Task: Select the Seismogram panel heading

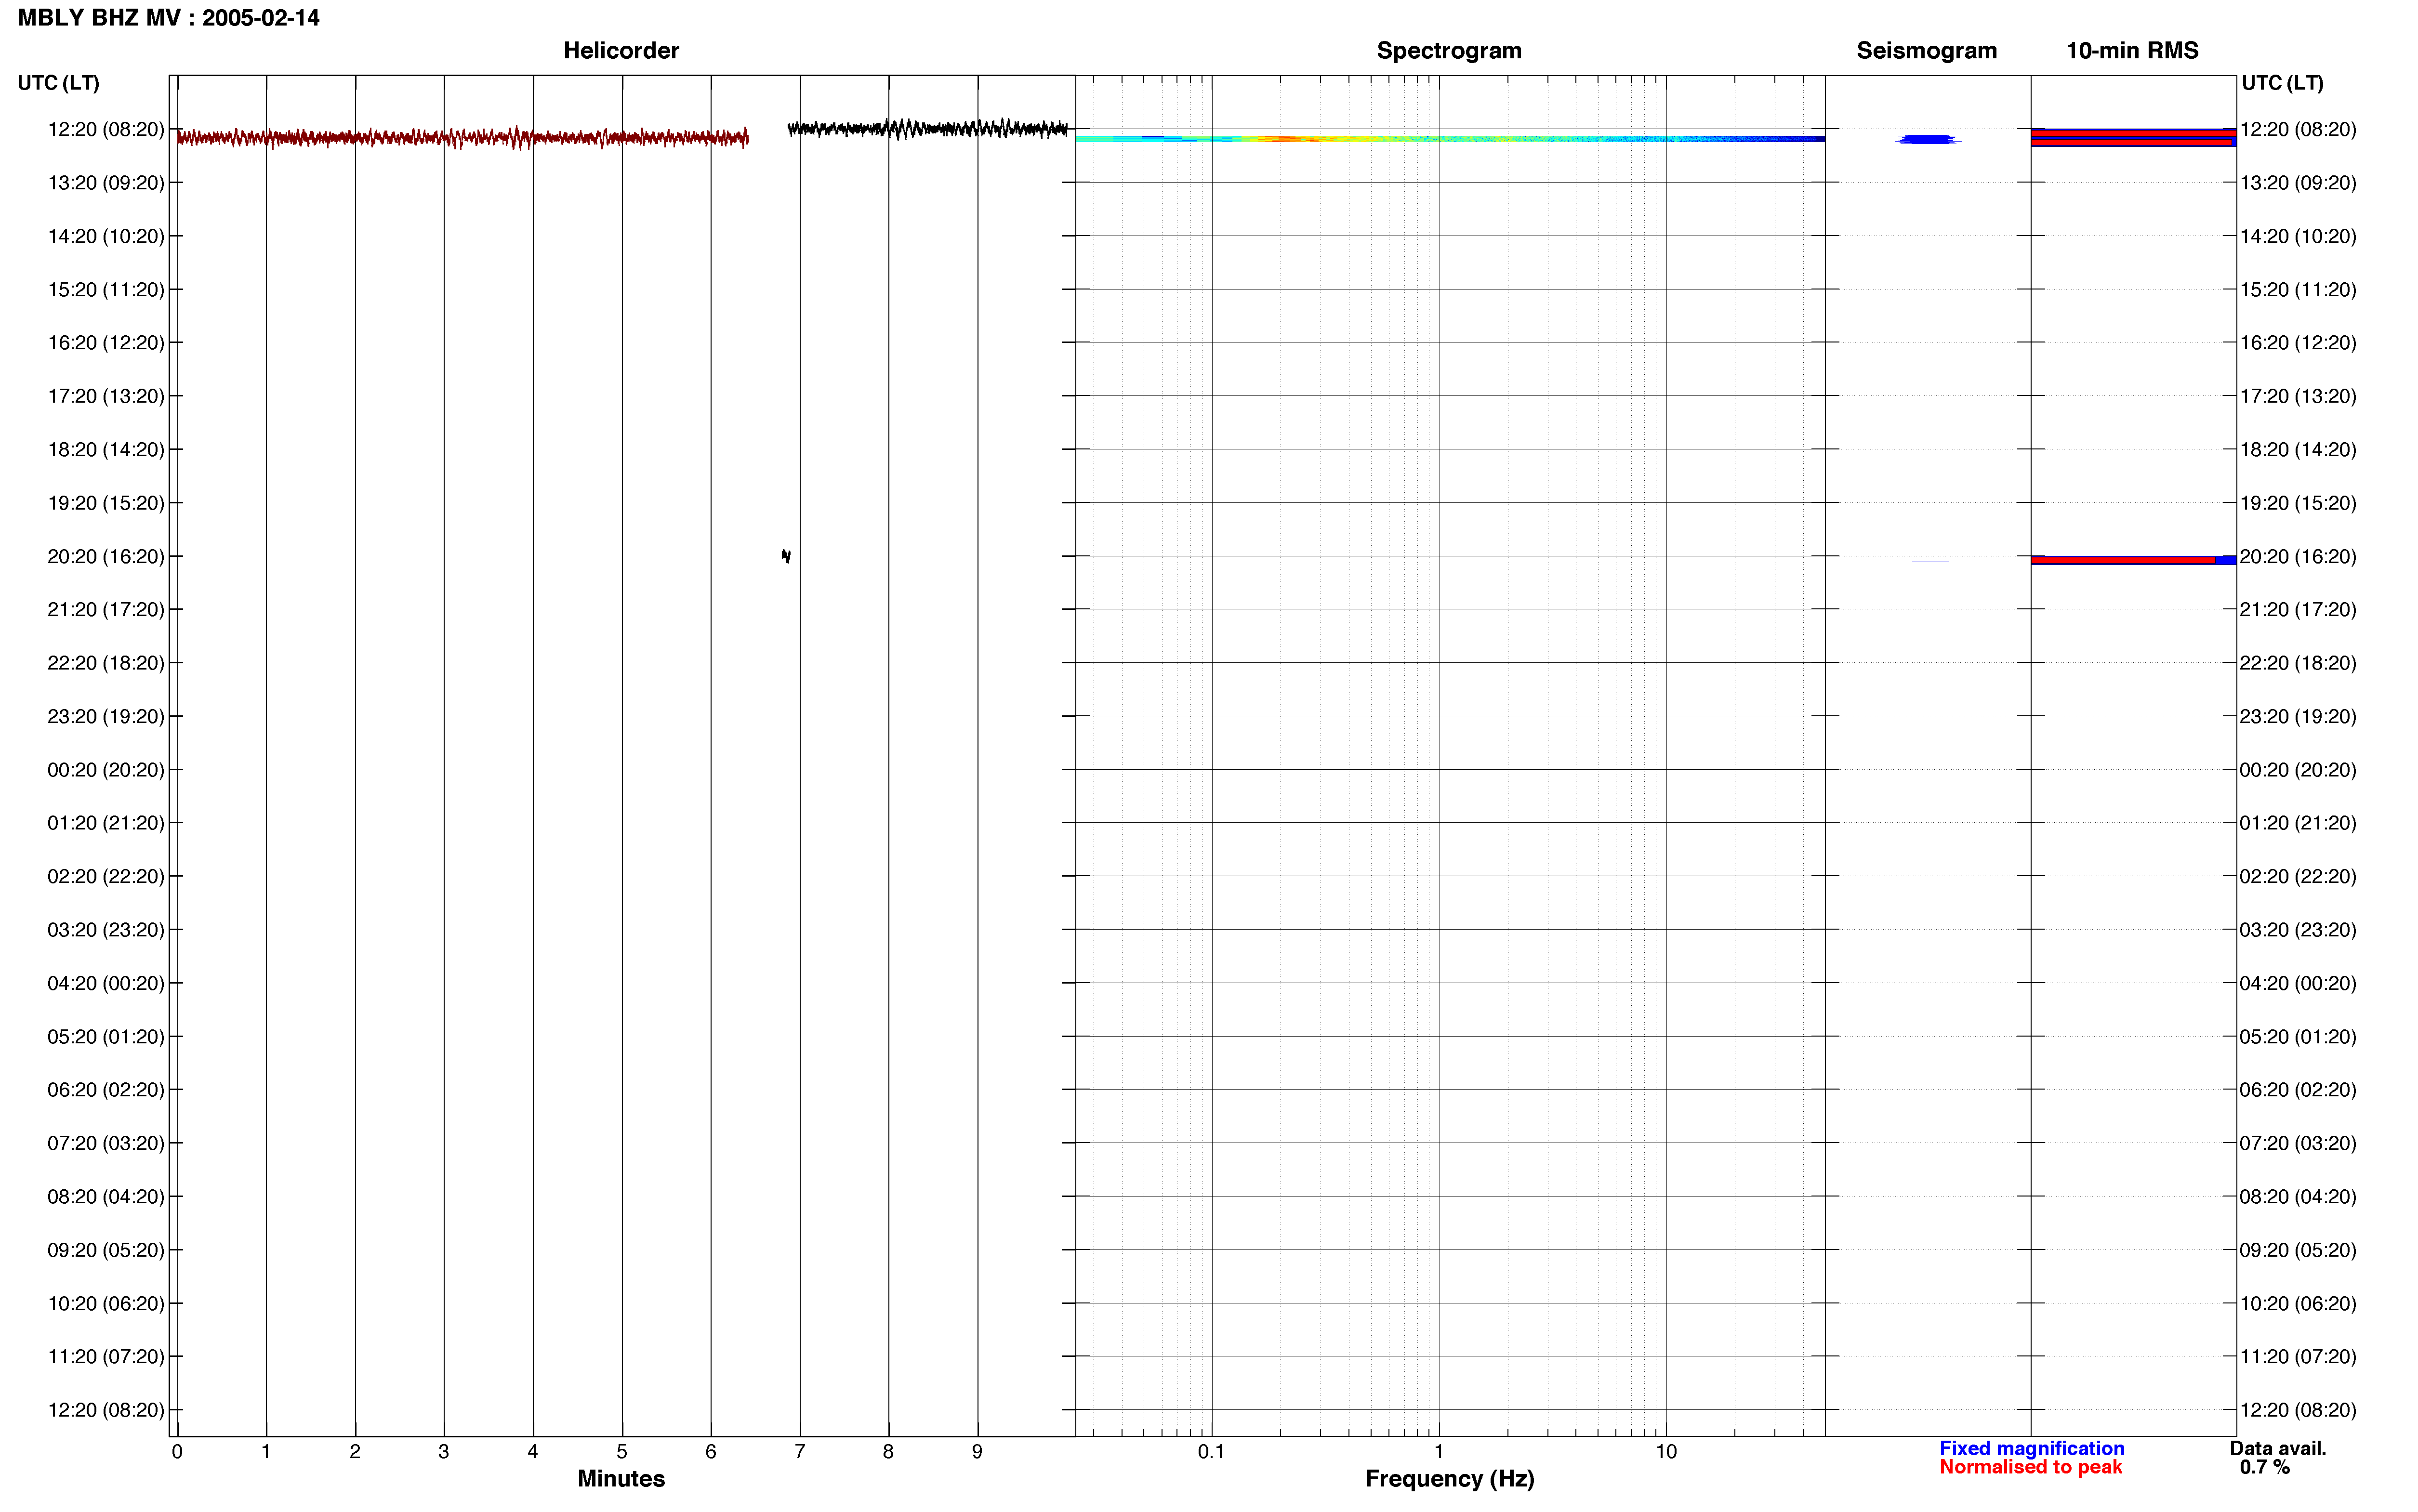Action: [x=1926, y=51]
